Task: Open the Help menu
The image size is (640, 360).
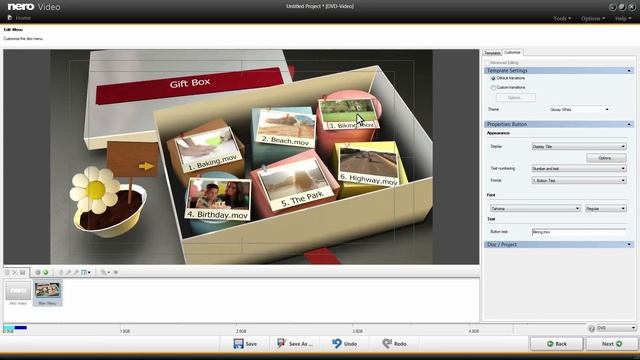Action: (x=623, y=18)
